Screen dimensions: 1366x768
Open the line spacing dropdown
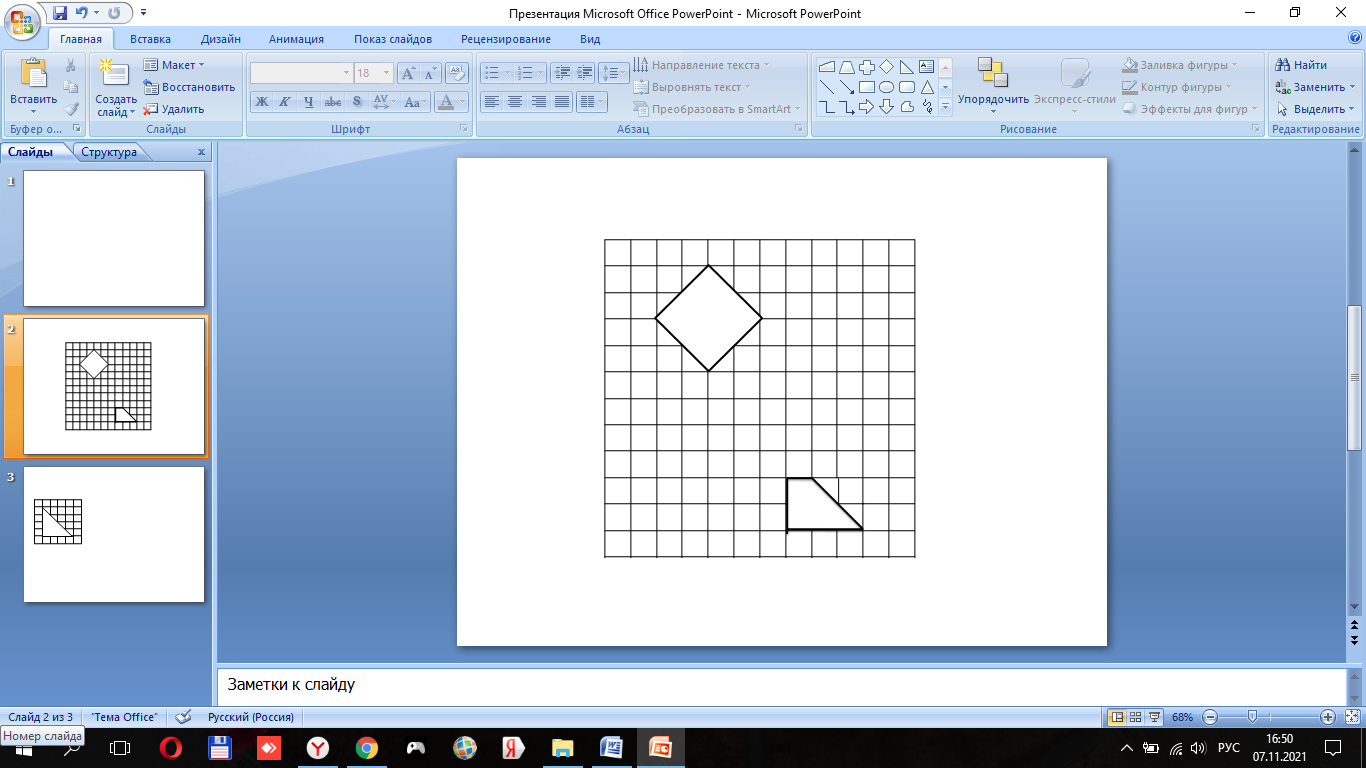coord(614,73)
